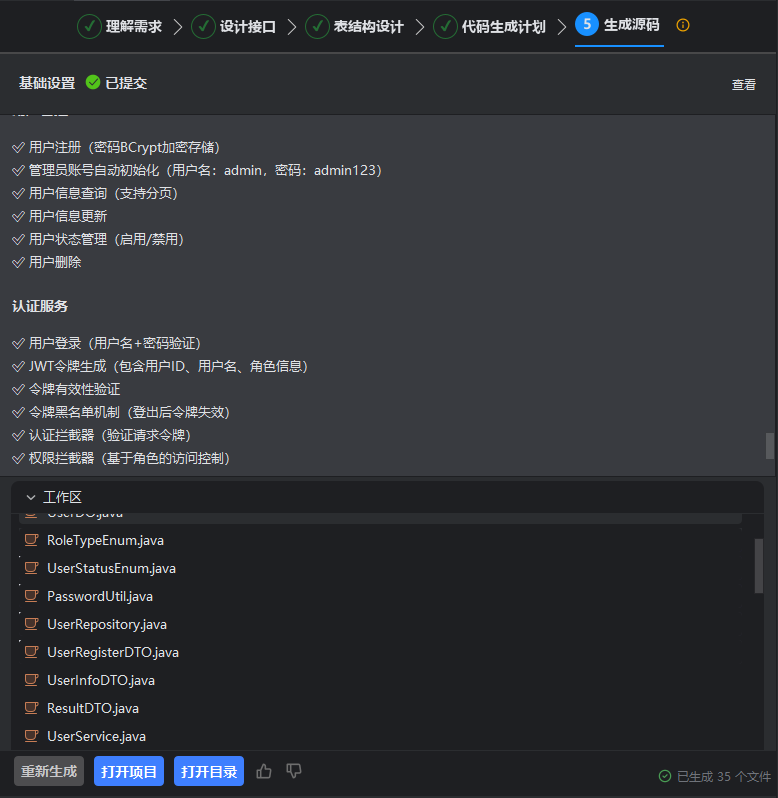Screen dimensions: 778x798
Task: Click the Java icon beside RoleTypeEnum.java
Action: [31, 540]
